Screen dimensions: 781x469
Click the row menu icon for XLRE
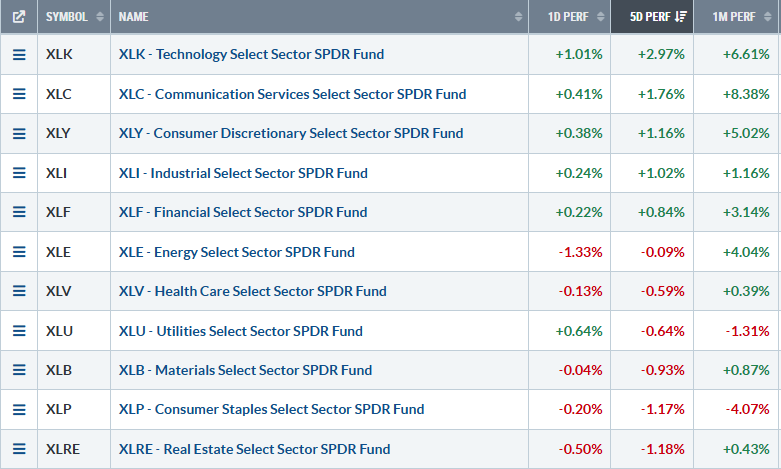coord(18,449)
